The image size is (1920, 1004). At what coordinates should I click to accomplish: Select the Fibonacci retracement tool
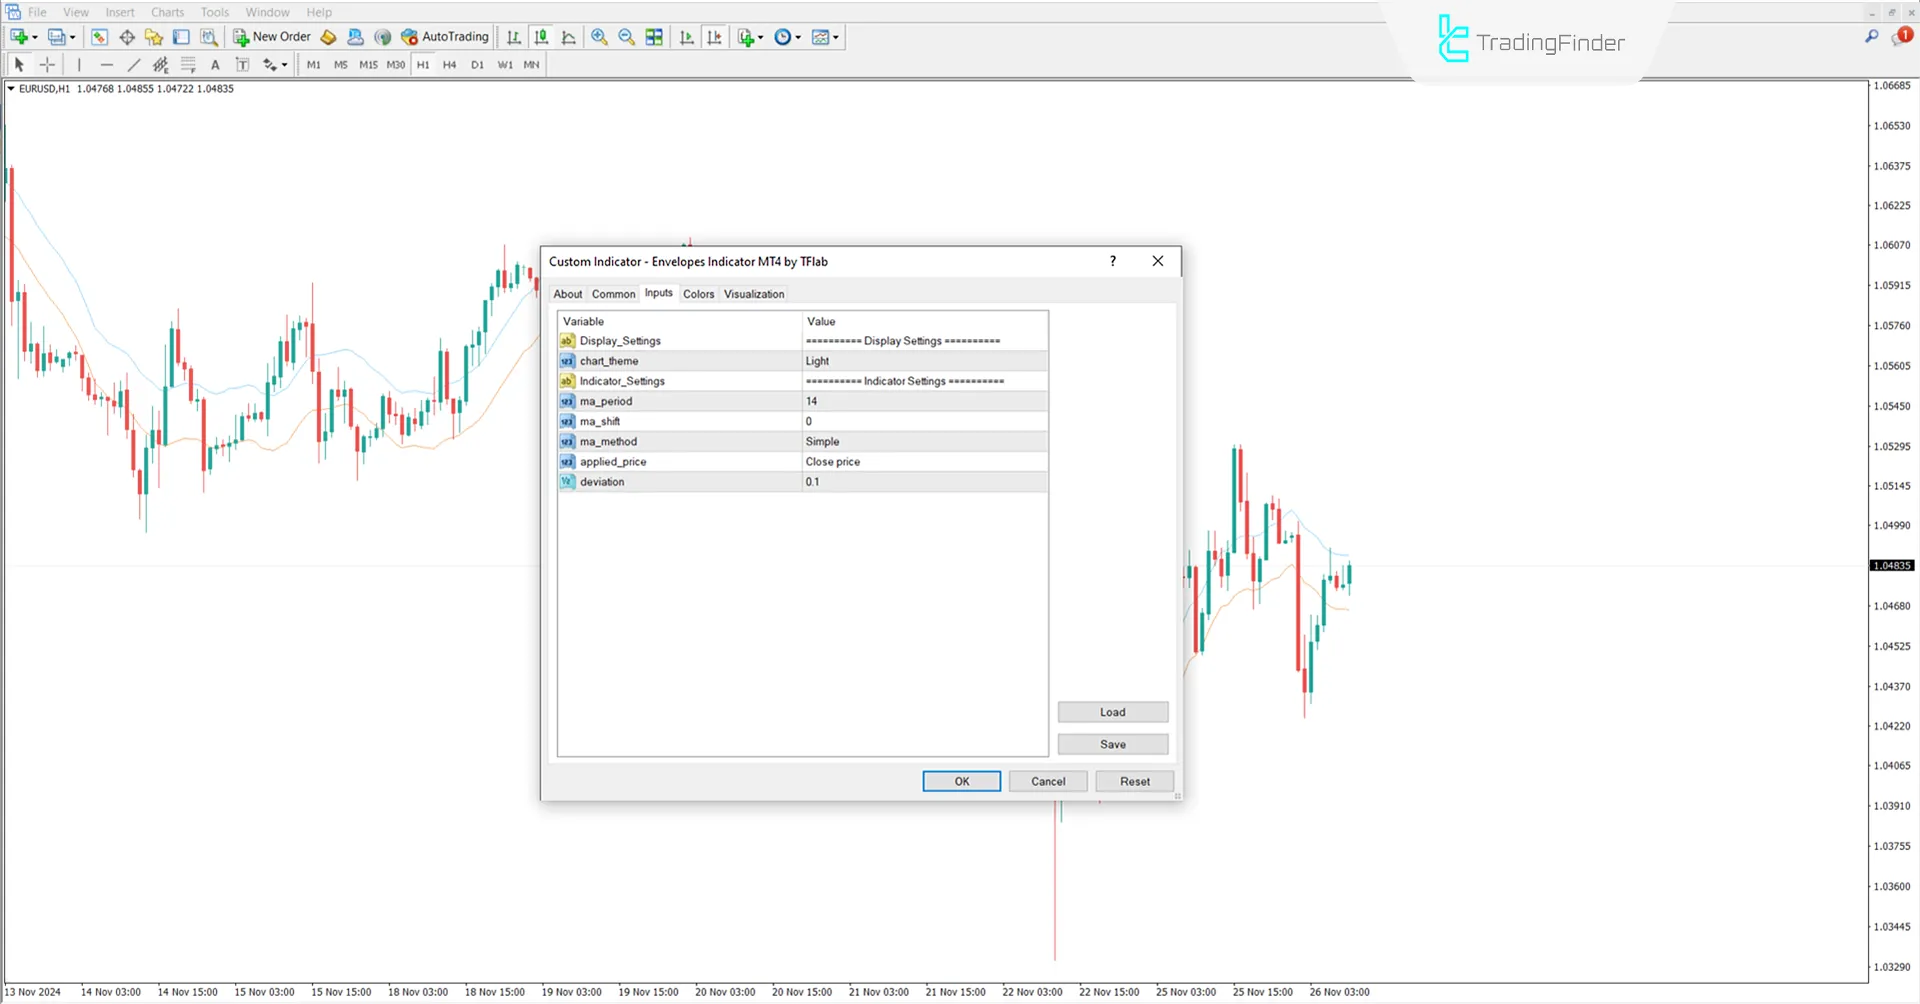click(x=188, y=64)
